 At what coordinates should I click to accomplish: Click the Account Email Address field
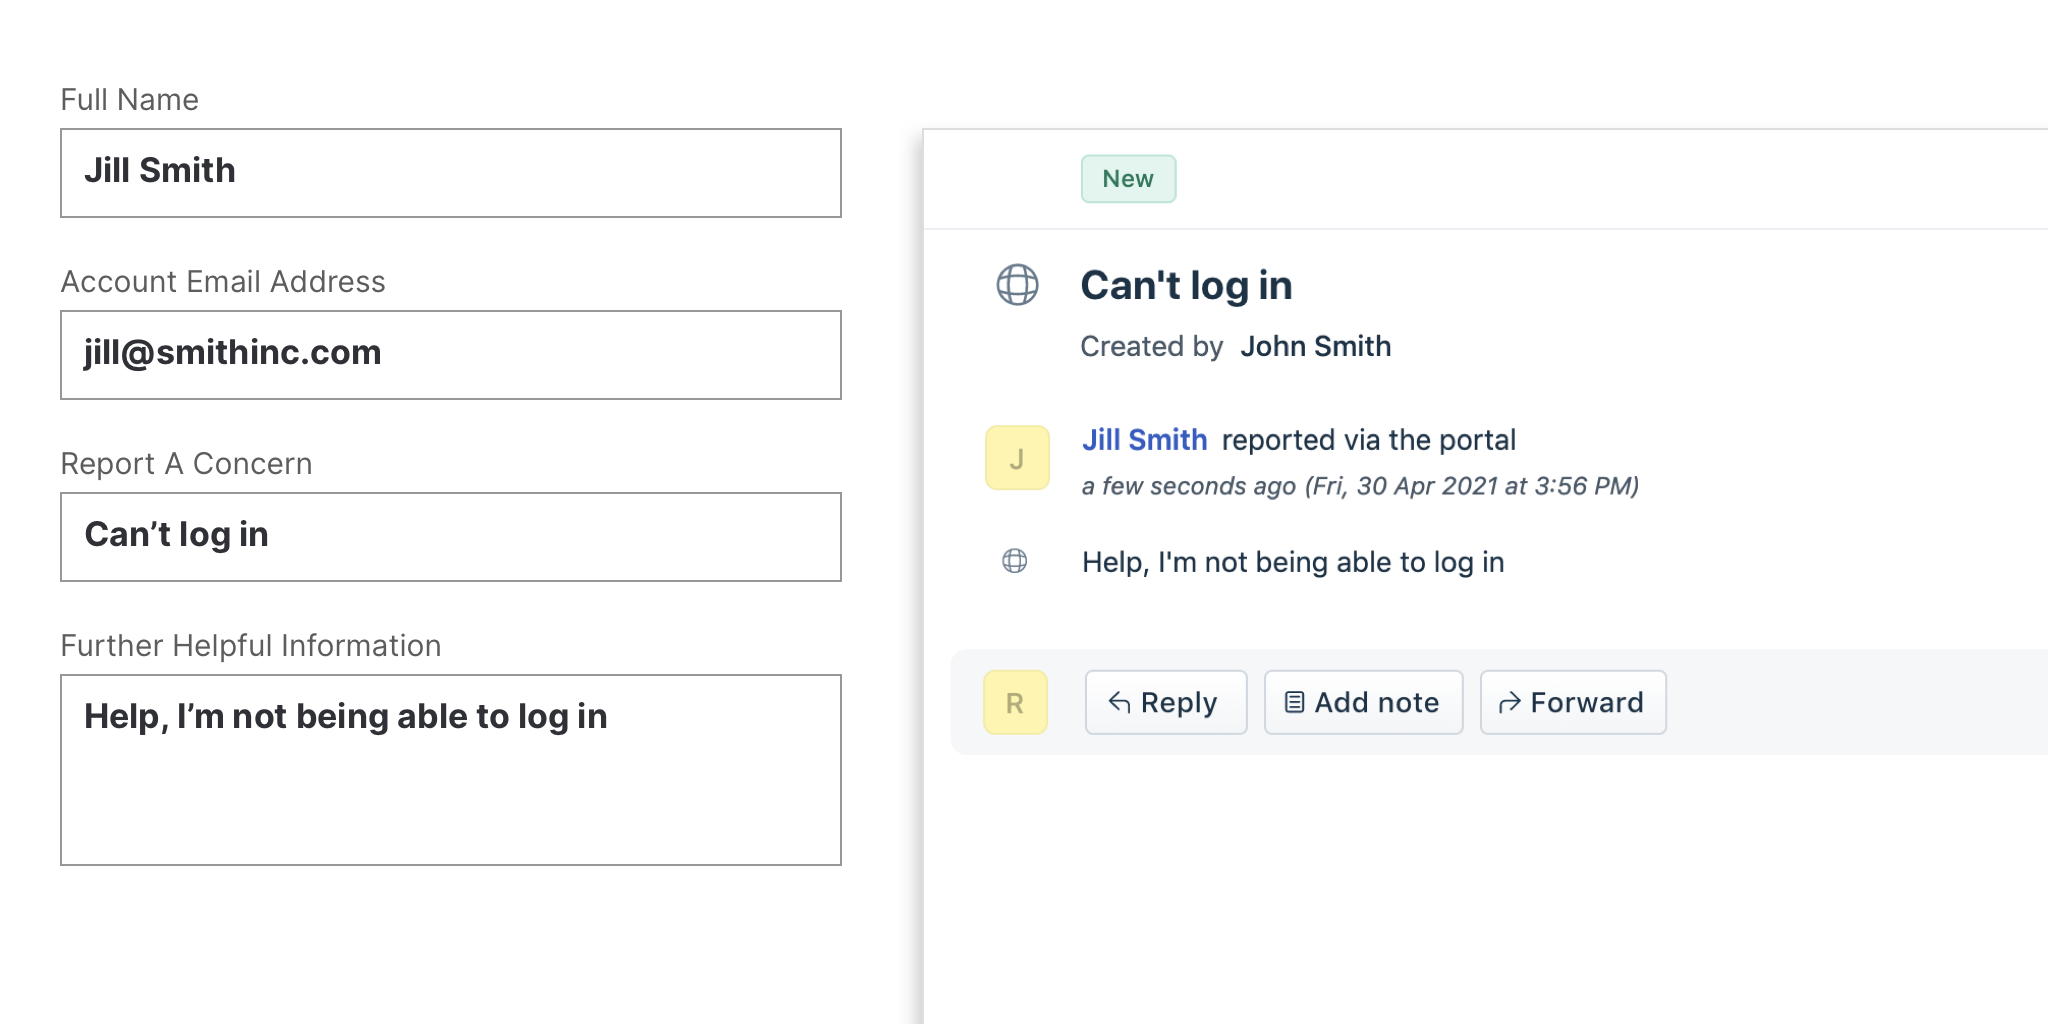click(x=450, y=355)
